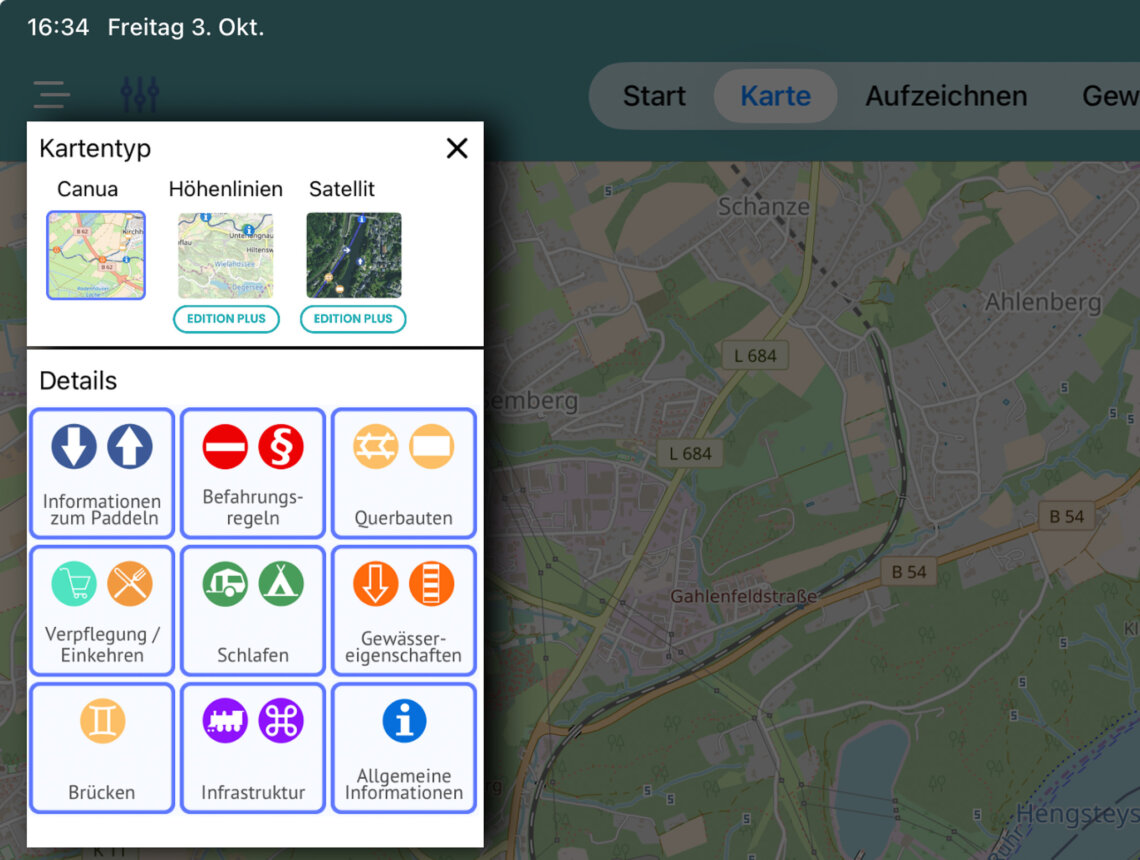
Task: Toggle Allgemeine Informationen layer
Action: [x=404, y=747]
